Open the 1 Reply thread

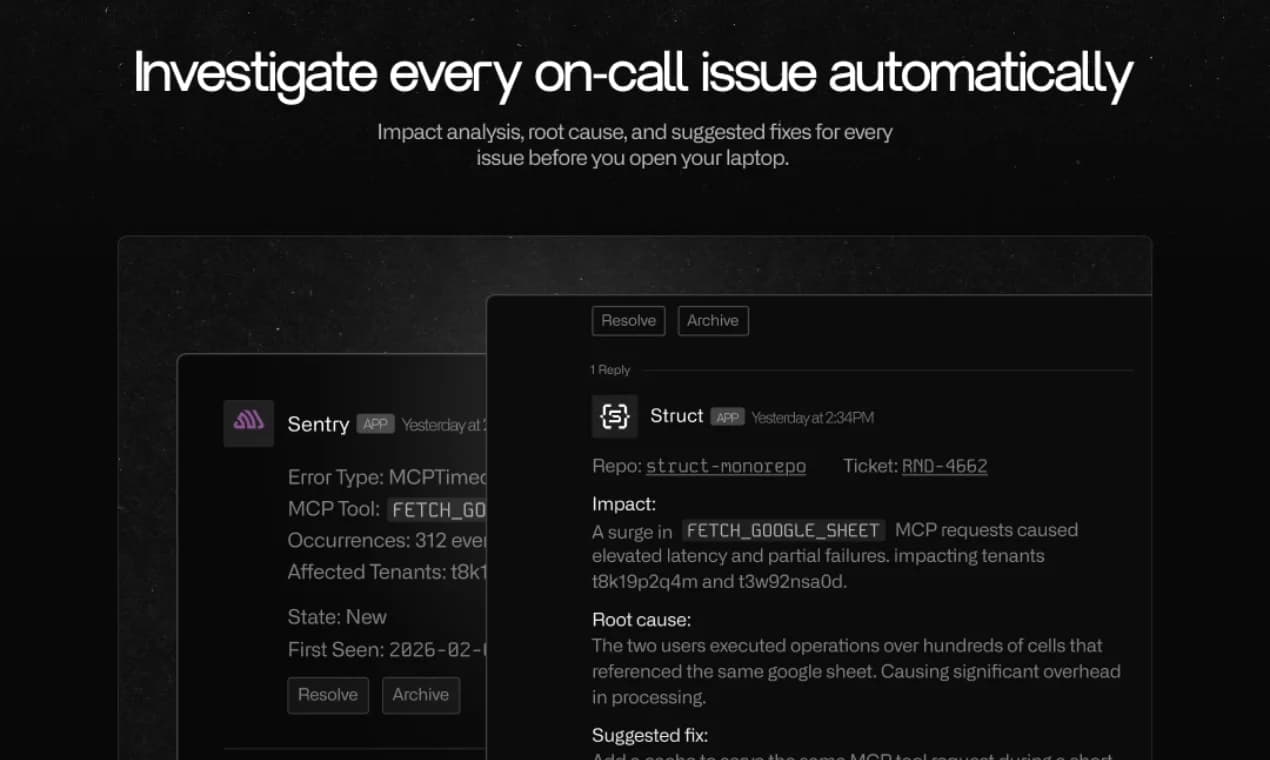pos(610,369)
